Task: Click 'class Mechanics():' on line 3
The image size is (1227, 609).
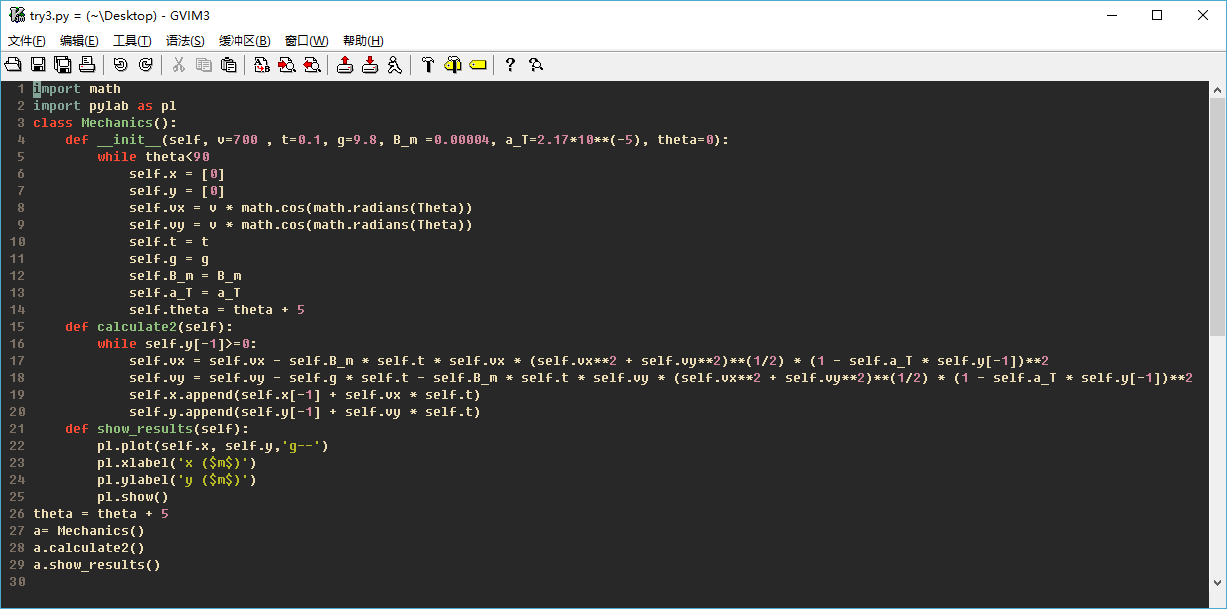Action: point(105,123)
